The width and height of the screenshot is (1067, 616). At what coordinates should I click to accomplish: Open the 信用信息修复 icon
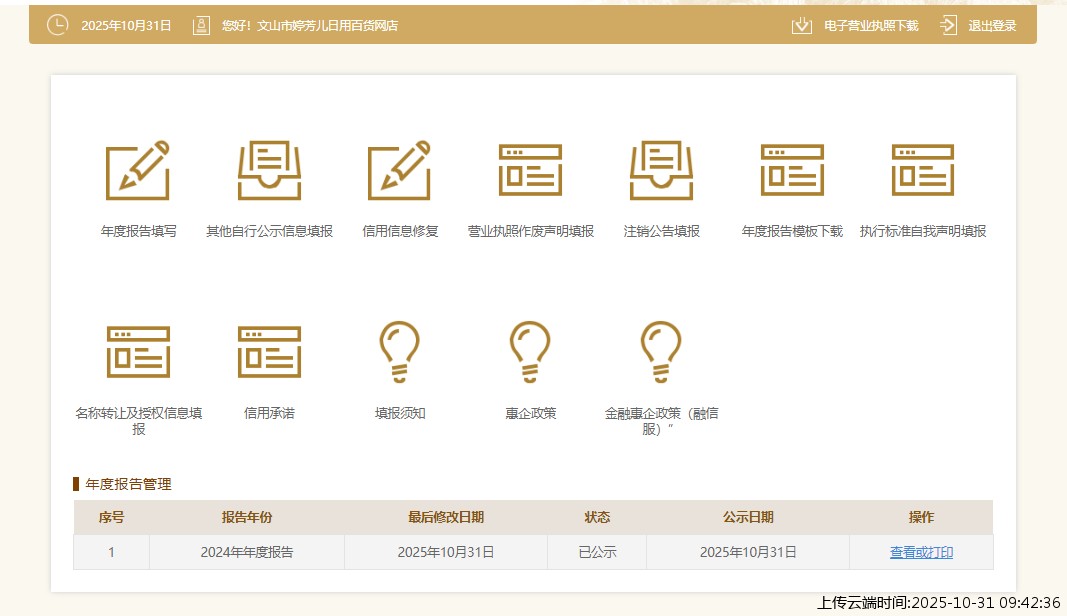coord(399,171)
